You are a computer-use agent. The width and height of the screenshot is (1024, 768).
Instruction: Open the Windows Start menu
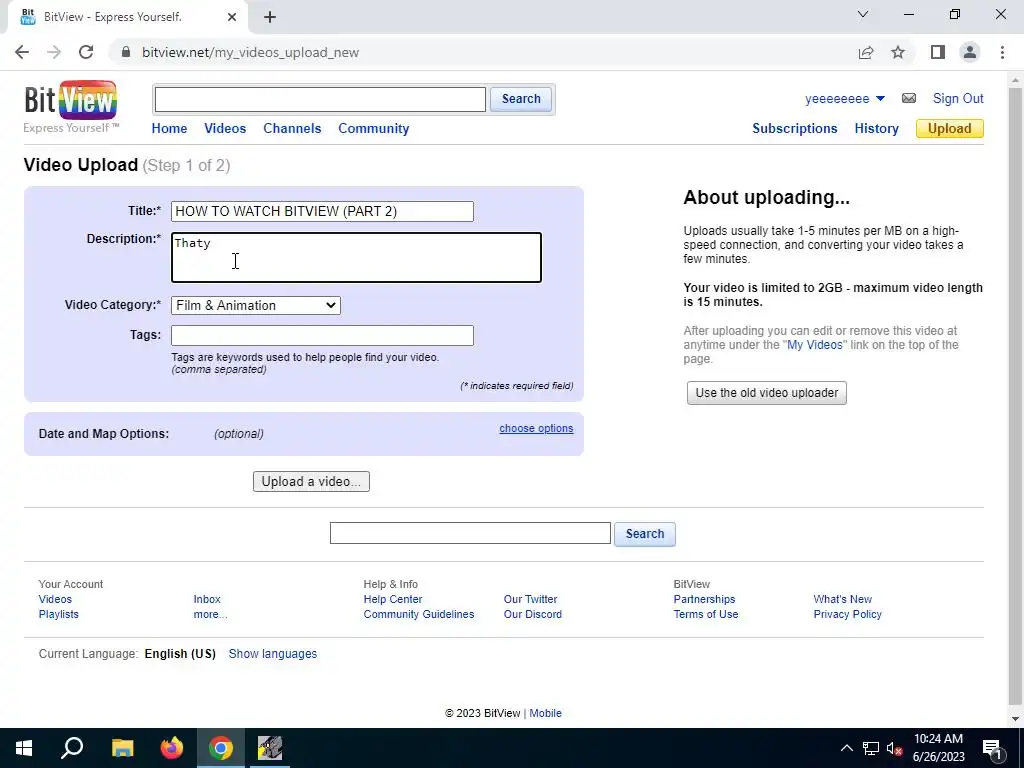[x=24, y=748]
